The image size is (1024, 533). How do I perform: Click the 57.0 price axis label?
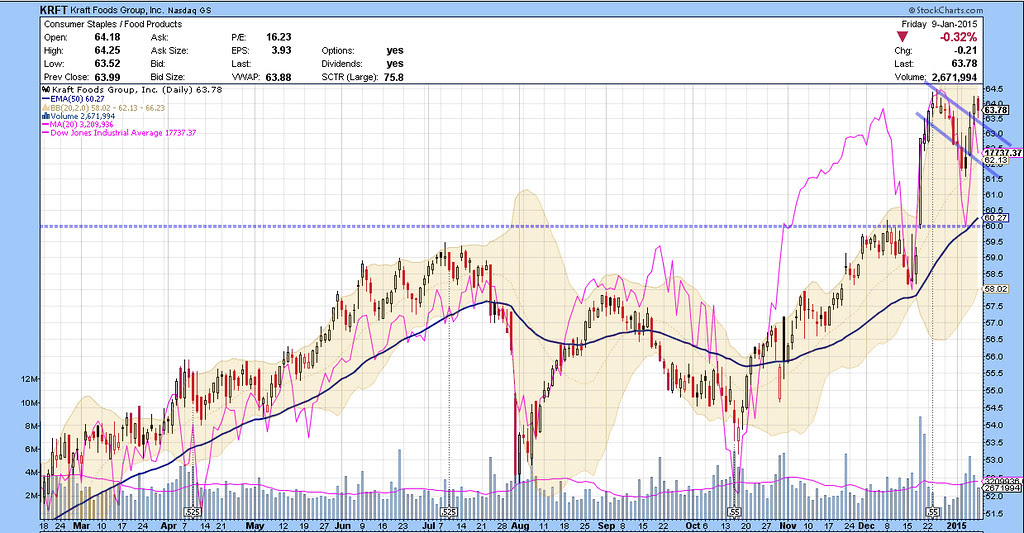point(996,323)
